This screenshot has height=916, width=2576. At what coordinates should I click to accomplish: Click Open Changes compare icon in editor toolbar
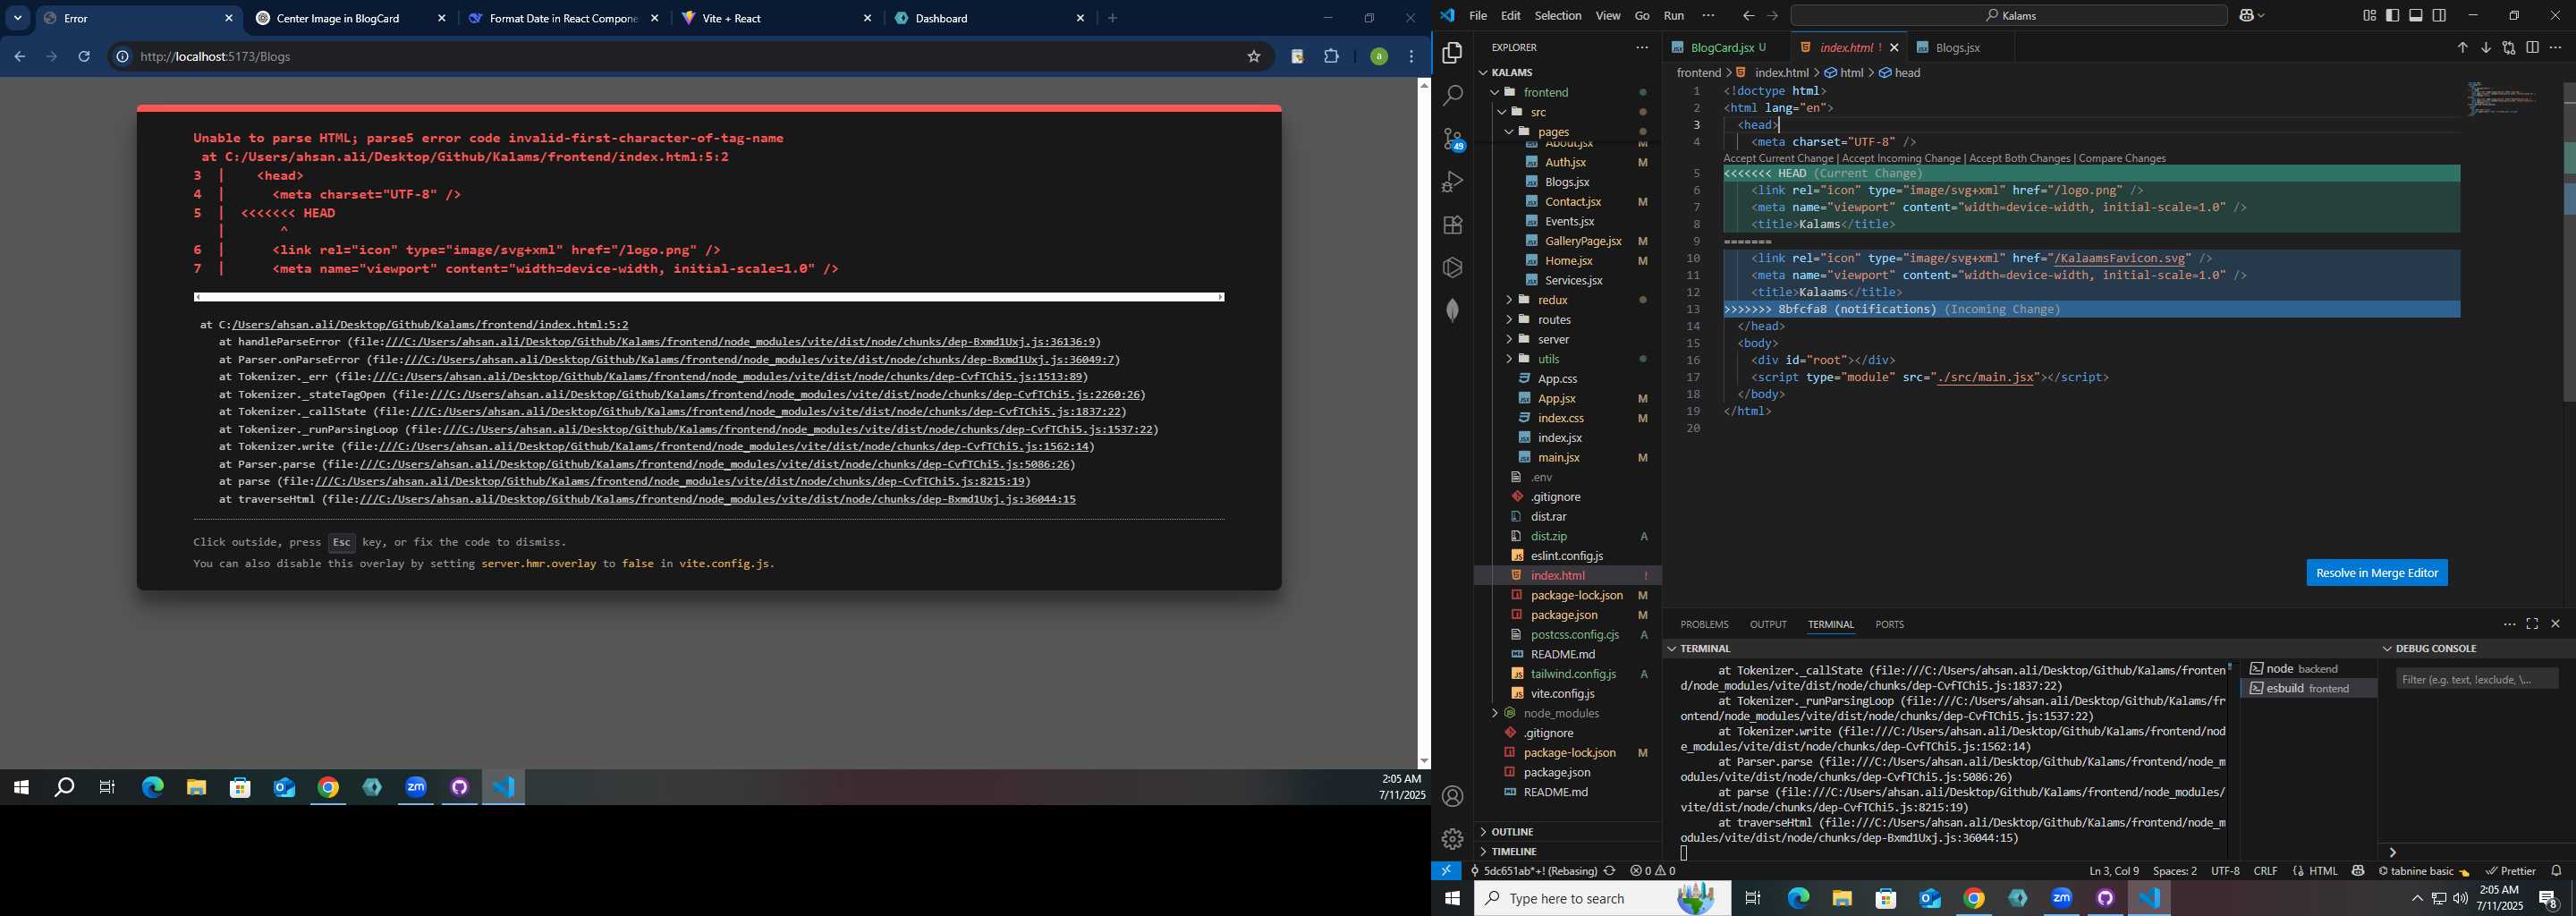click(x=2509, y=48)
